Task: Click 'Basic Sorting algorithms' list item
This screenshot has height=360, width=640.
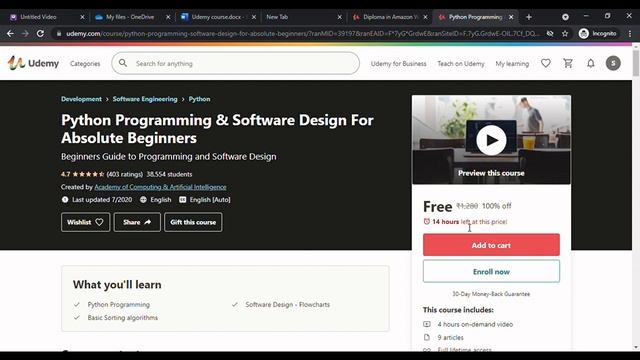Action: pyautogui.click(x=122, y=318)
